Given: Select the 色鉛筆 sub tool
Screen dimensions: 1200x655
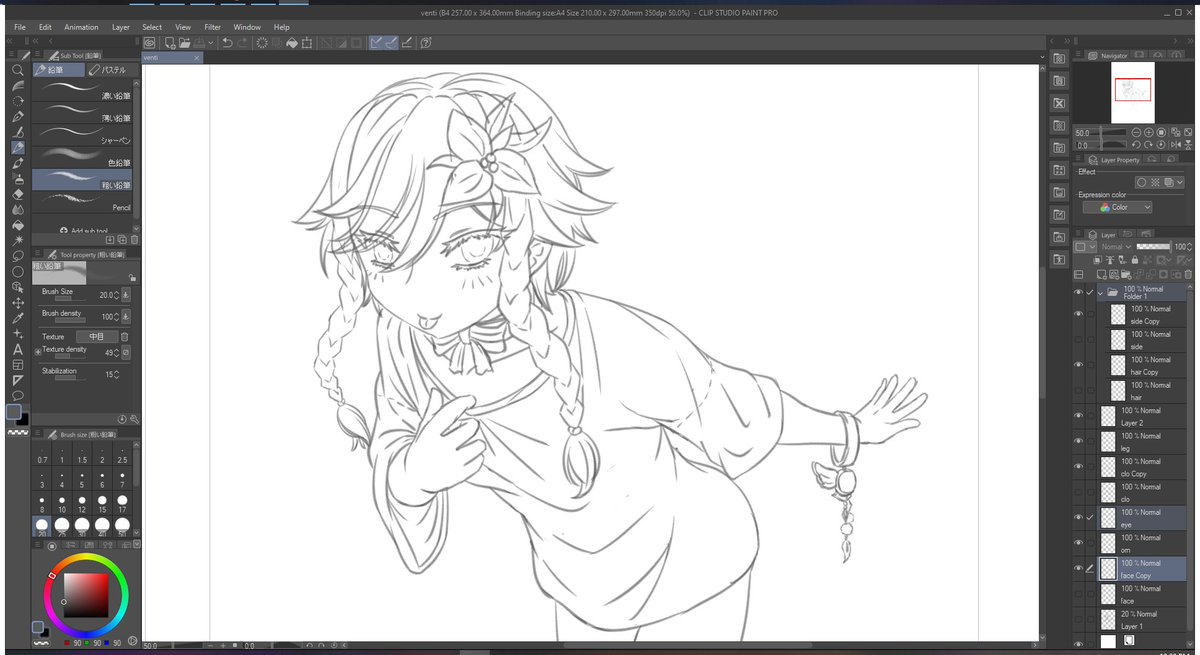Looking at the screenshot, I should (x=83, y=158).
